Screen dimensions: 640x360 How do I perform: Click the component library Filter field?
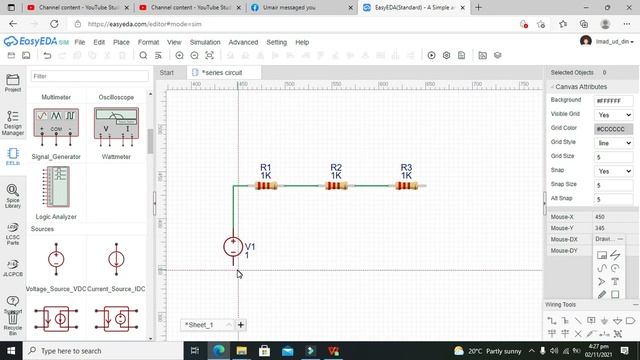point(90,76)
